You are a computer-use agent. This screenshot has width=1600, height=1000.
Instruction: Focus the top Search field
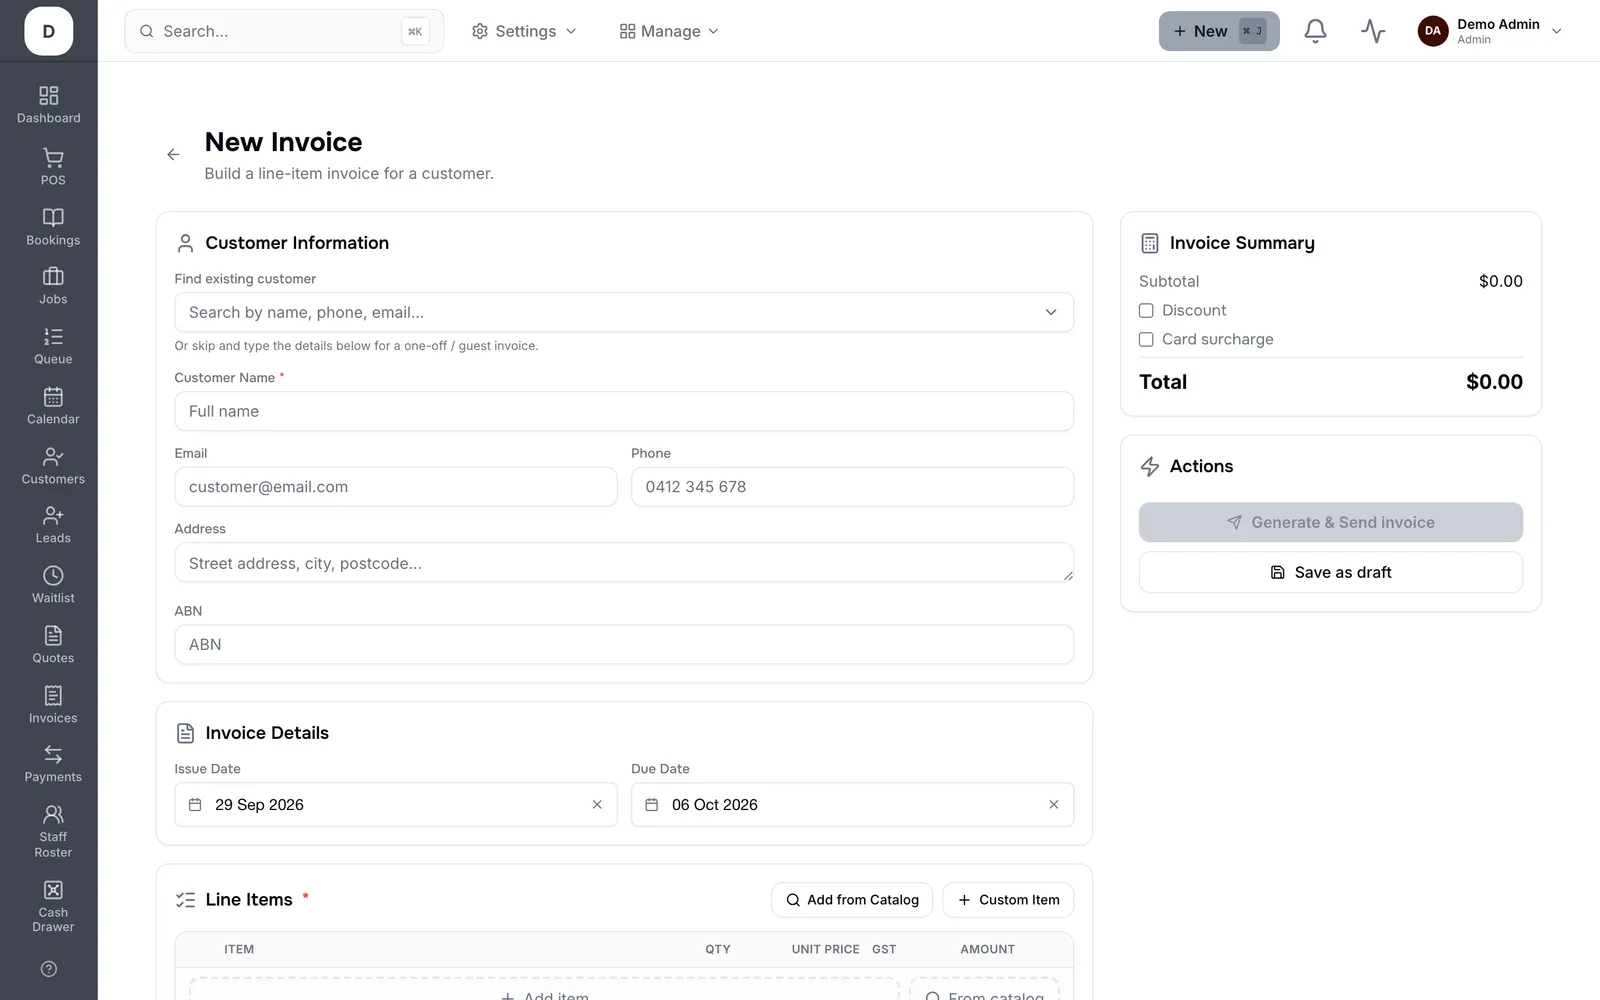284,31
